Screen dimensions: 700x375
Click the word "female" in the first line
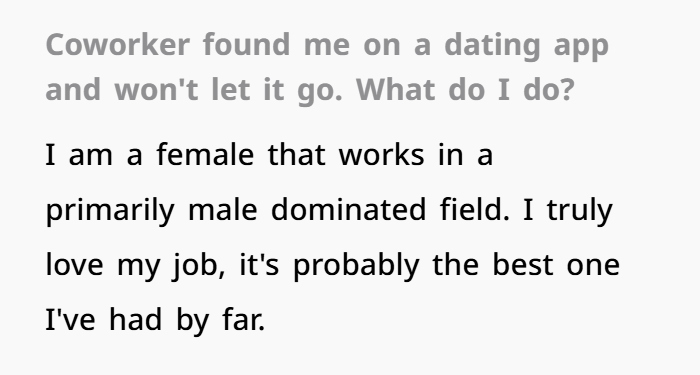[205, 155]
